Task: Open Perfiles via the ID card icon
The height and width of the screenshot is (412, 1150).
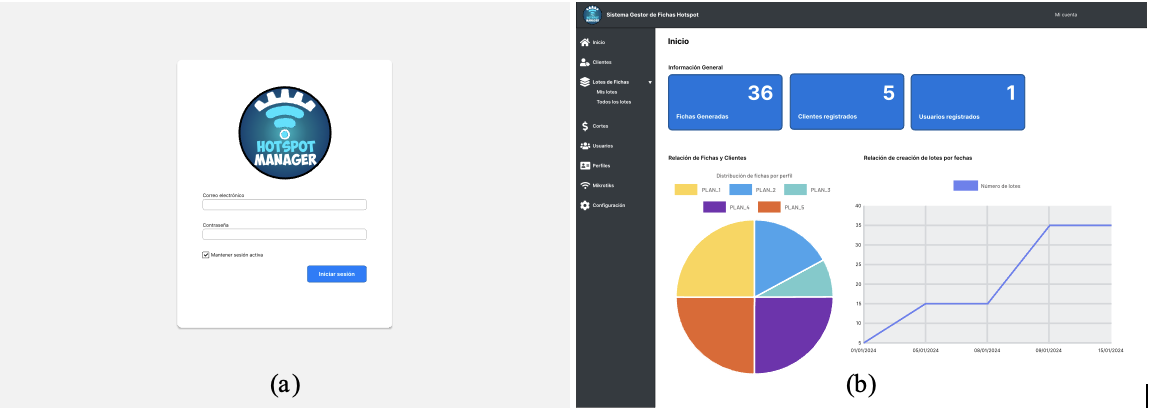Action: point(585,166)
